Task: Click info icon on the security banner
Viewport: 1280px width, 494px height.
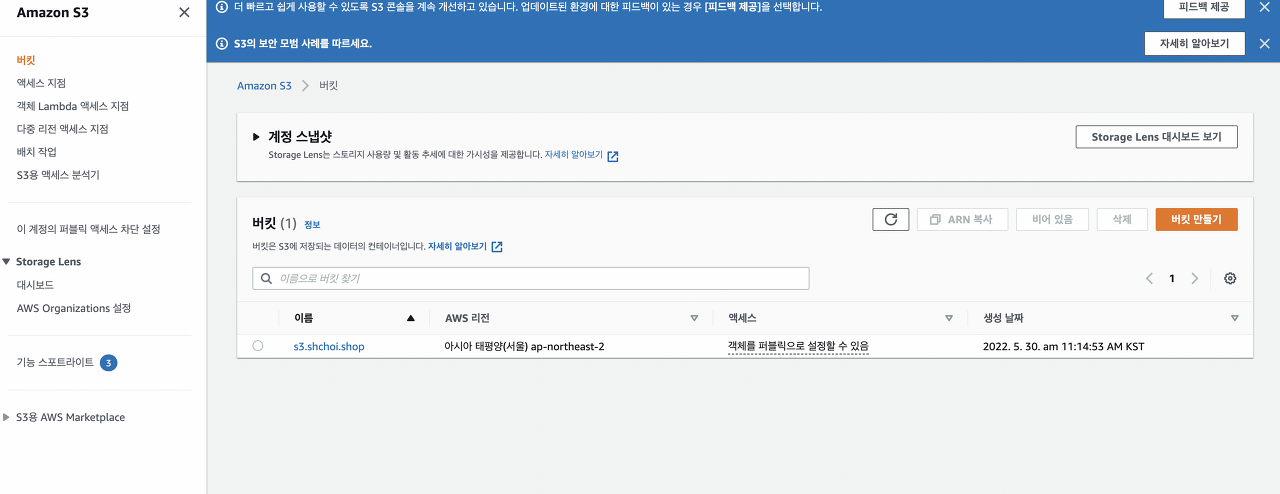Action: (222, 43)
